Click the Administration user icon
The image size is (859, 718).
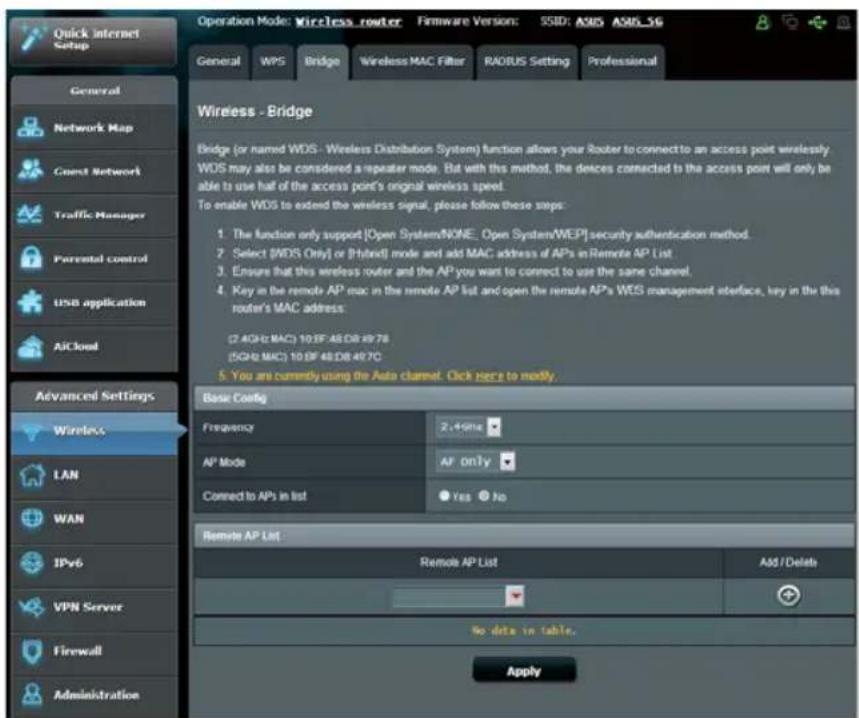click(x=32, y=694)
